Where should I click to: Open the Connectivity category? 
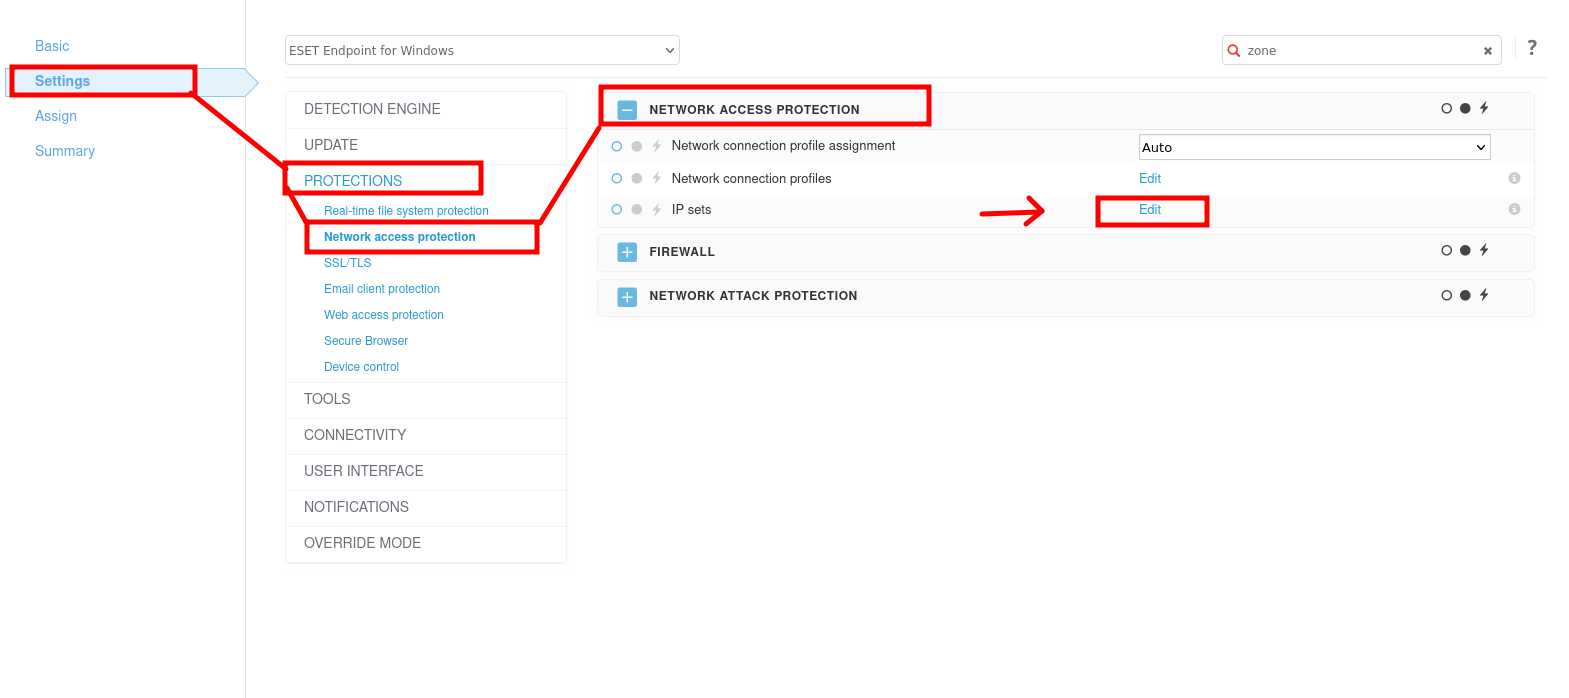click(355, 435)
